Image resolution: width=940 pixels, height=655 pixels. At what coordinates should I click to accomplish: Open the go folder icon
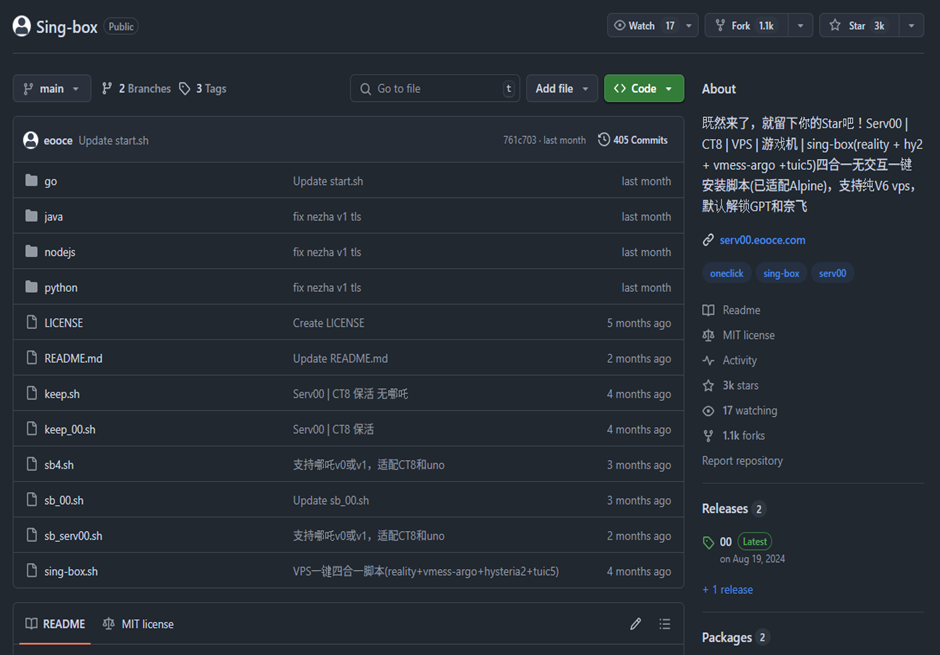31,180
